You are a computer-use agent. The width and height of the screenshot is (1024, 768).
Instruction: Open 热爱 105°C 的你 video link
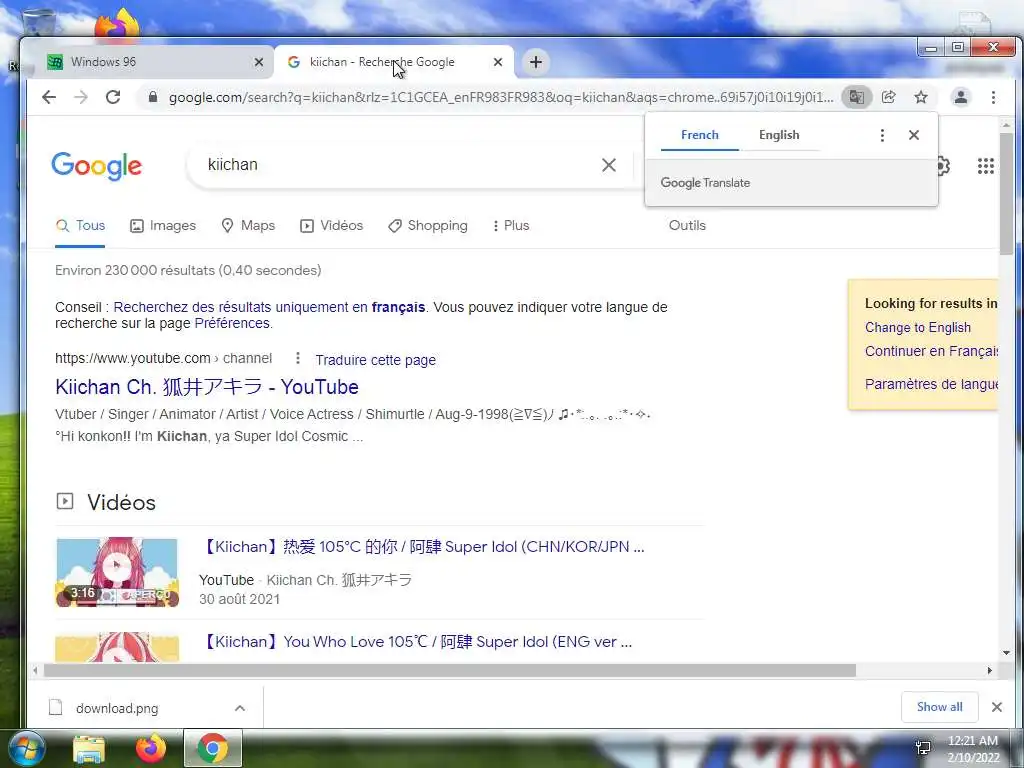423,547
